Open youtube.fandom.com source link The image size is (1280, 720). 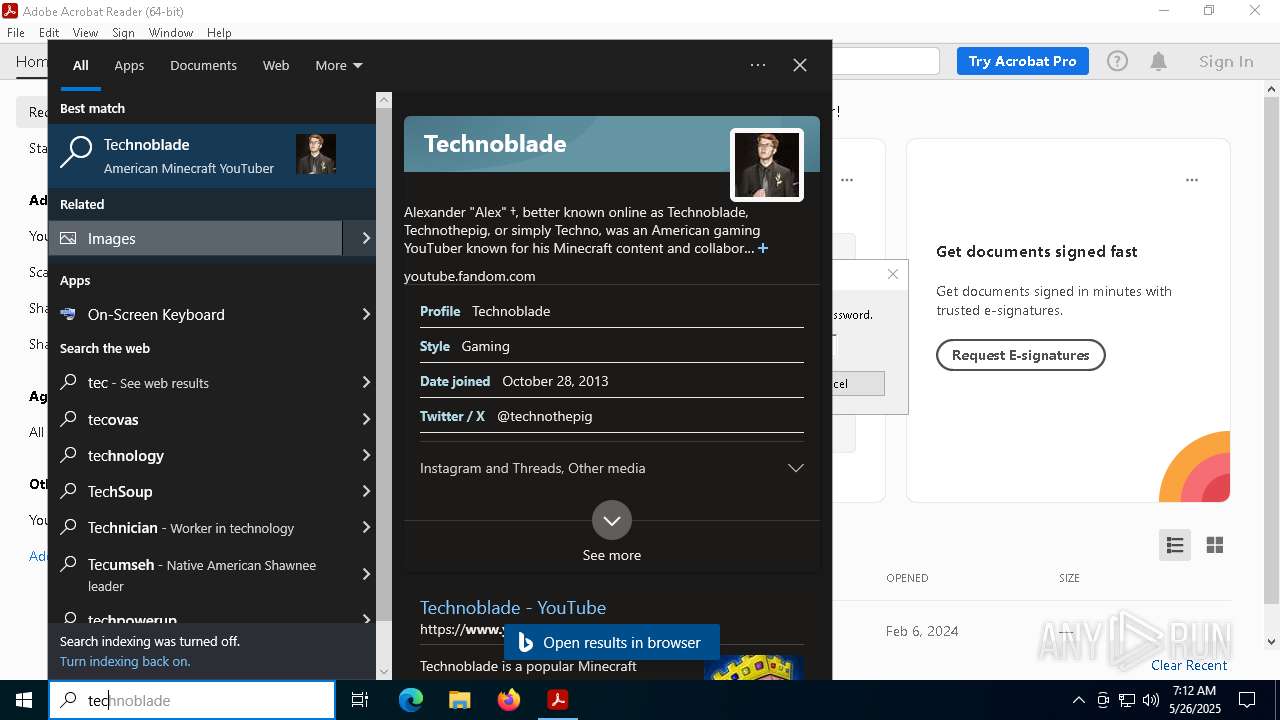coord(470,276)
